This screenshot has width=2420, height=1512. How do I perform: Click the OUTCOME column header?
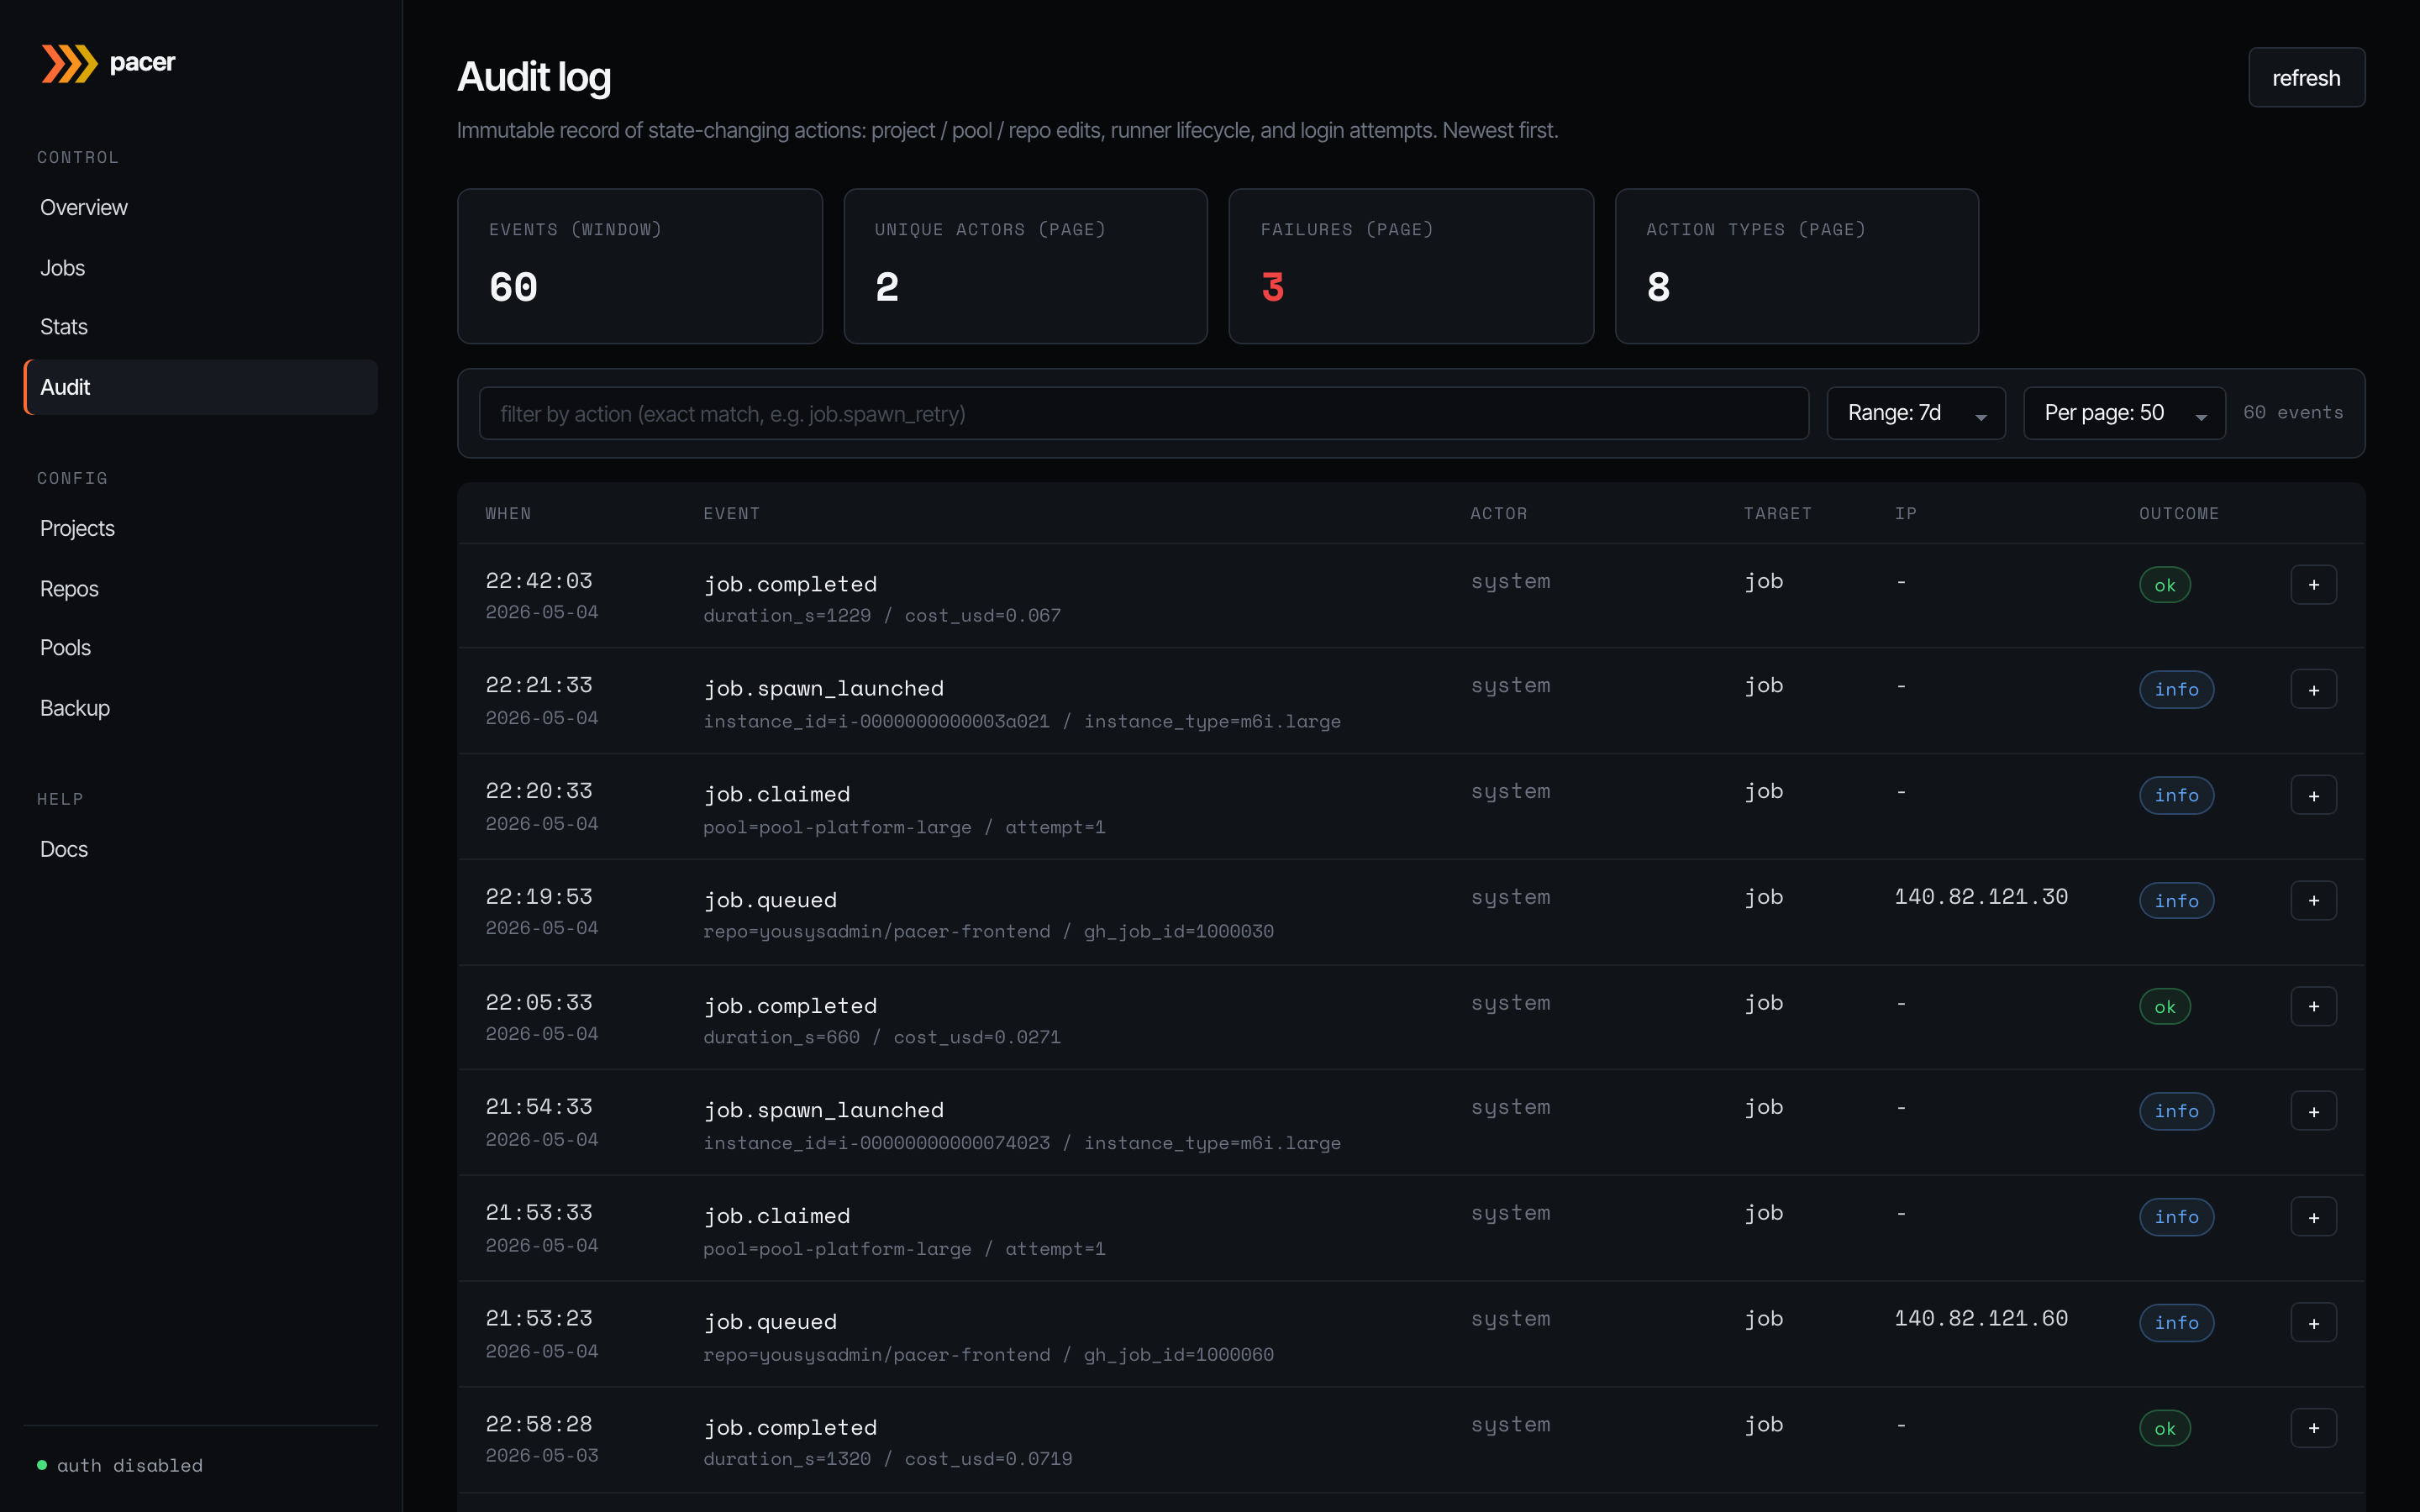tap(2179, 513)
